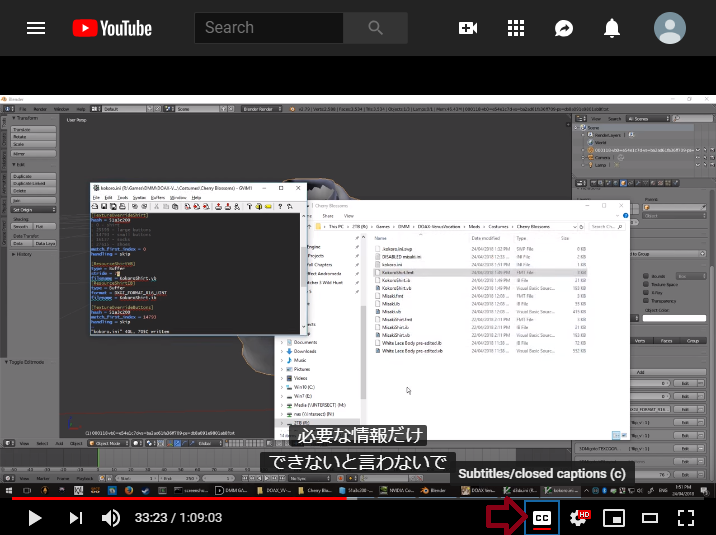Open GVIM Buffers menu

(158, 198)
